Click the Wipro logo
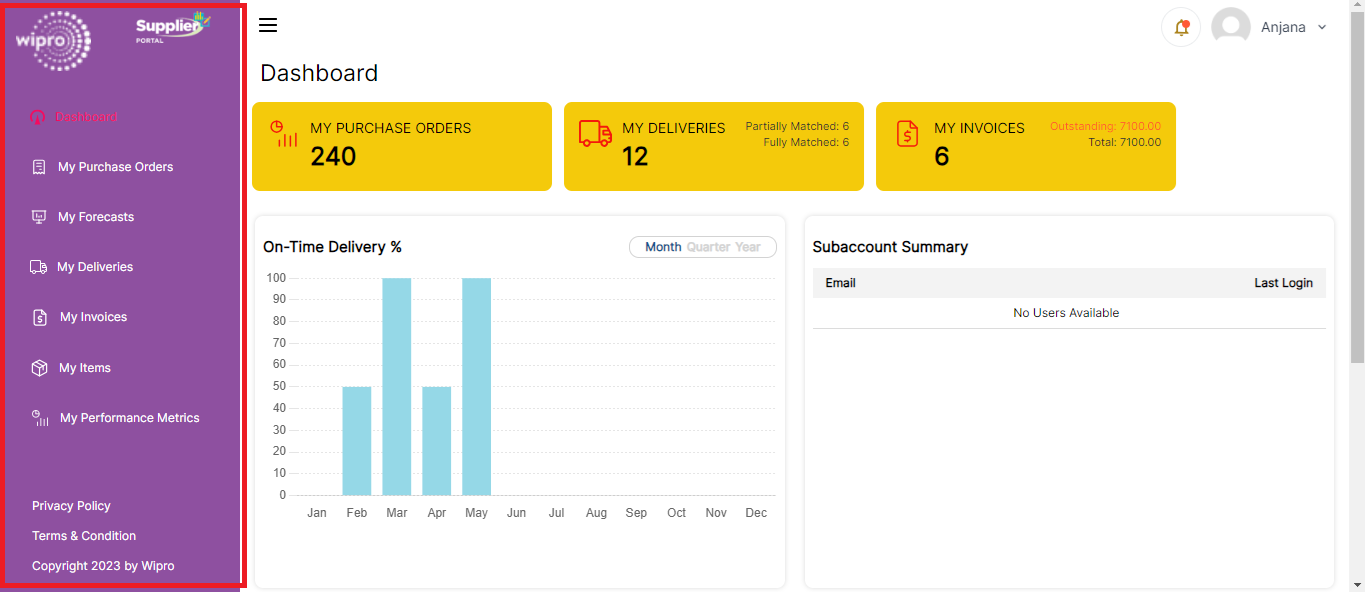Screen dimensions: 1365x592 (53, 41)
